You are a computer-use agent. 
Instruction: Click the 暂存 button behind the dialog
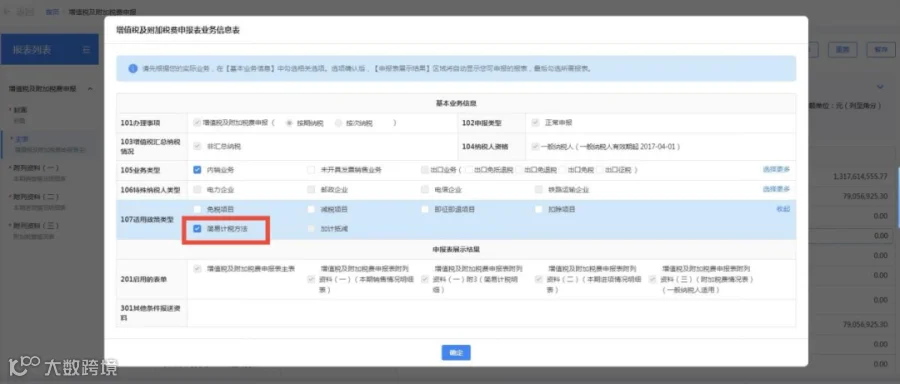880,50
